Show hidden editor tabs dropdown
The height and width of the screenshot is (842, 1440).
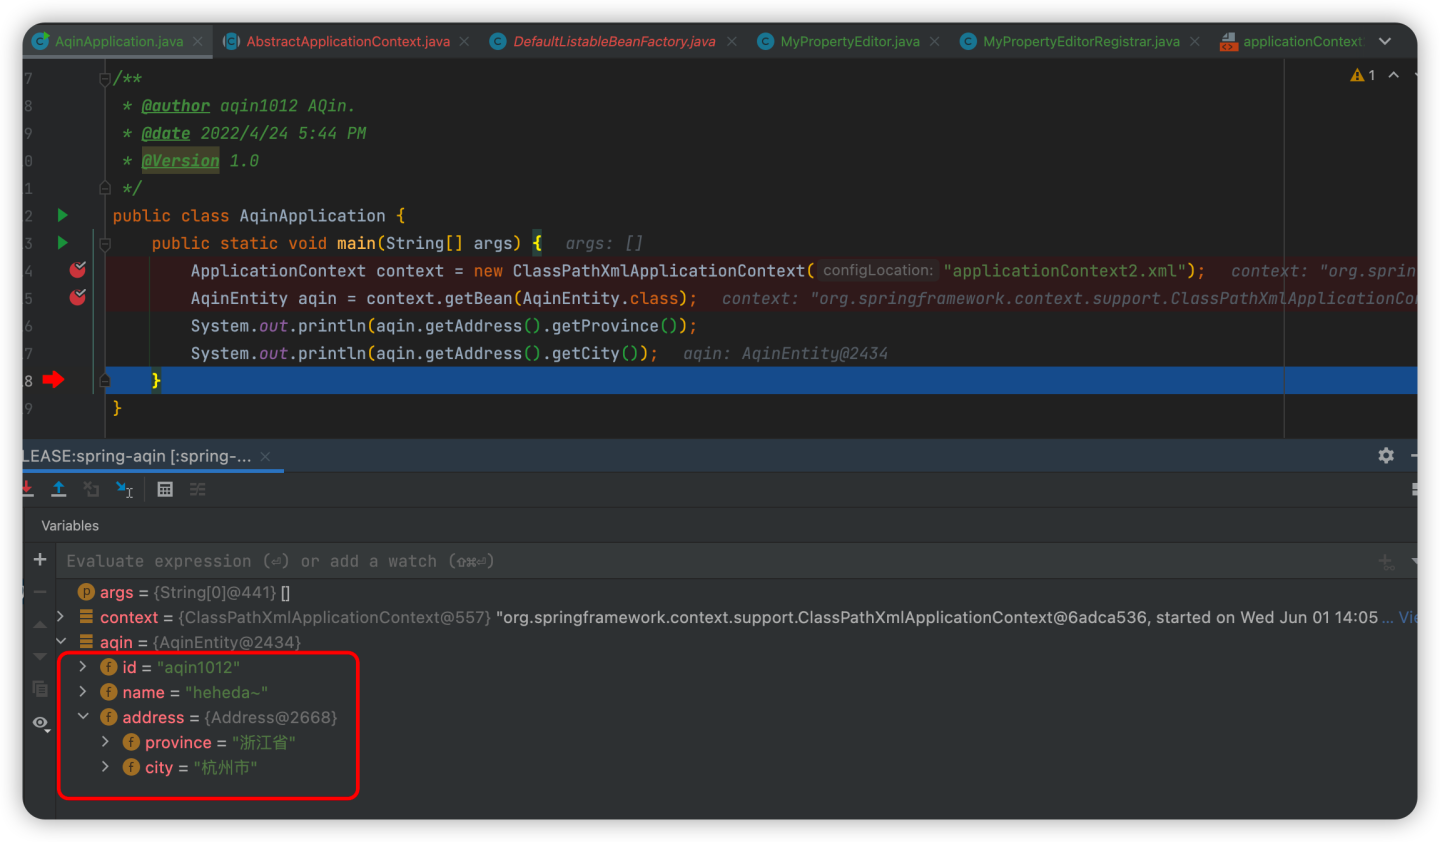pos(1385,41)
